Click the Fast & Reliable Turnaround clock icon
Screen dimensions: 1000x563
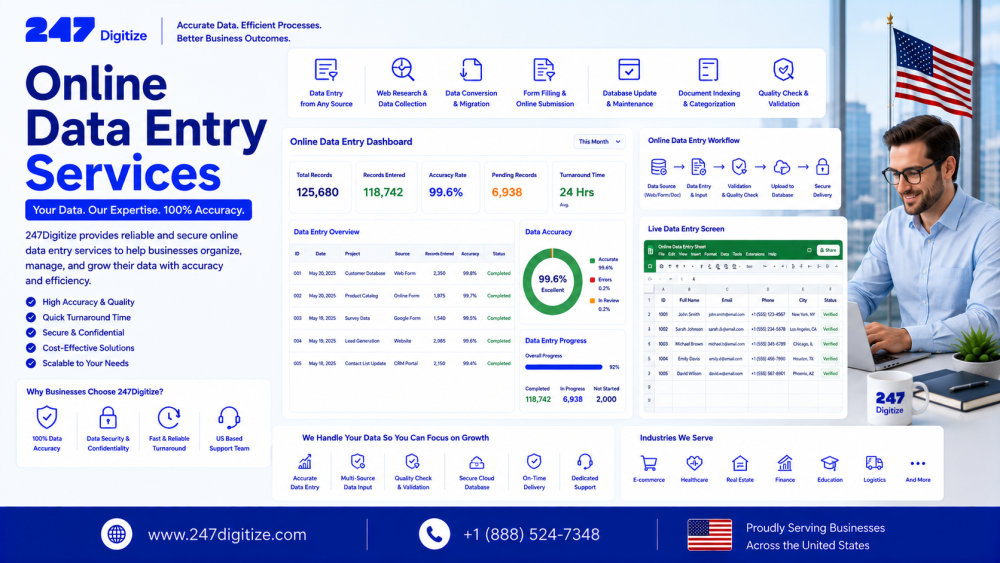click(168, 418)
